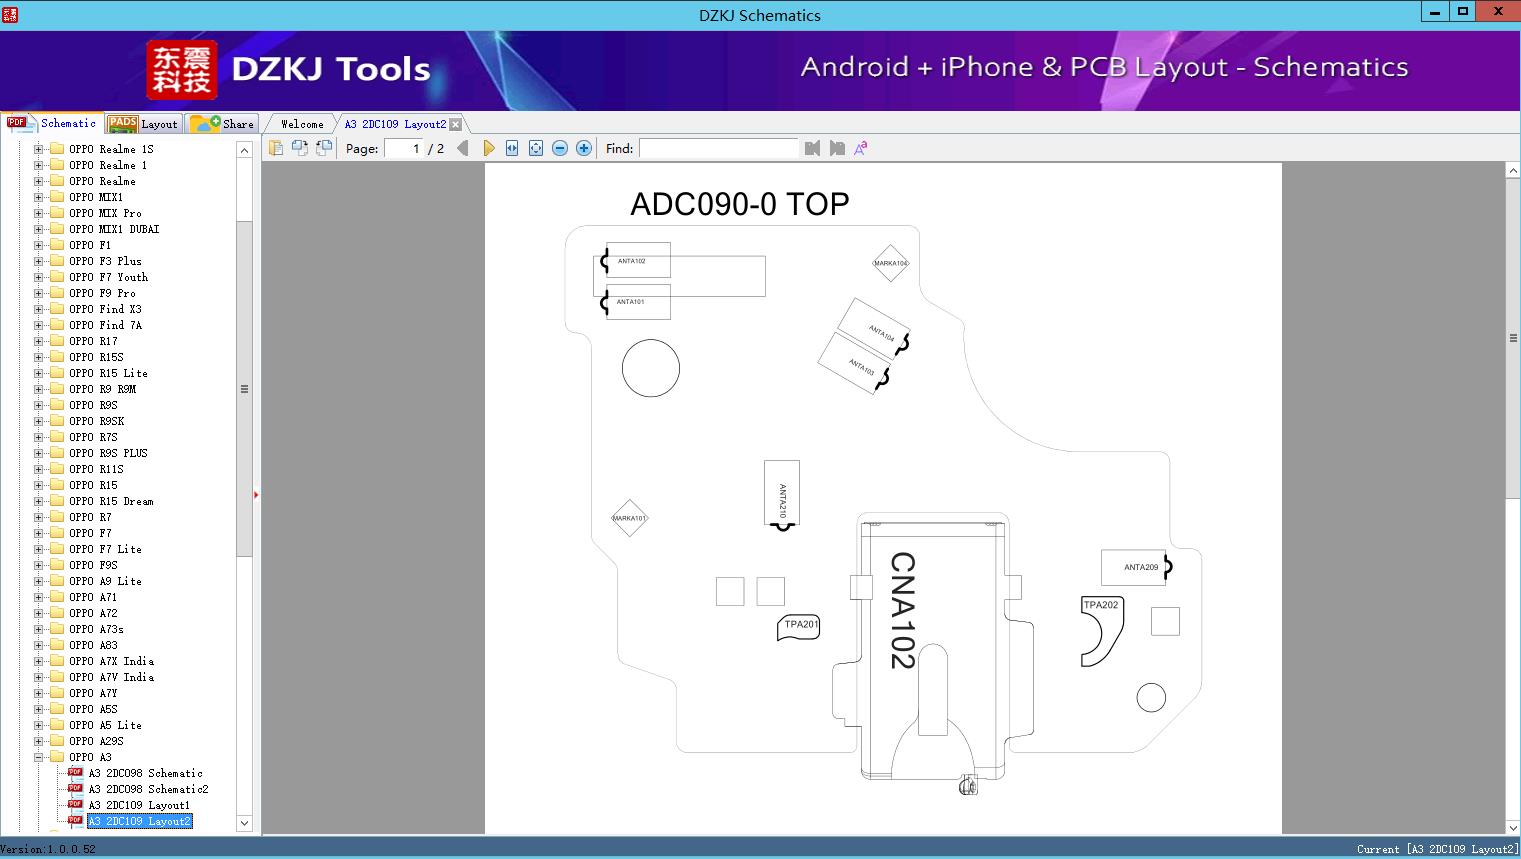Click the PDF icon of A3 2DC109 Layout1
Viewport: 1521px width, 859px height.
pos(75,804)
